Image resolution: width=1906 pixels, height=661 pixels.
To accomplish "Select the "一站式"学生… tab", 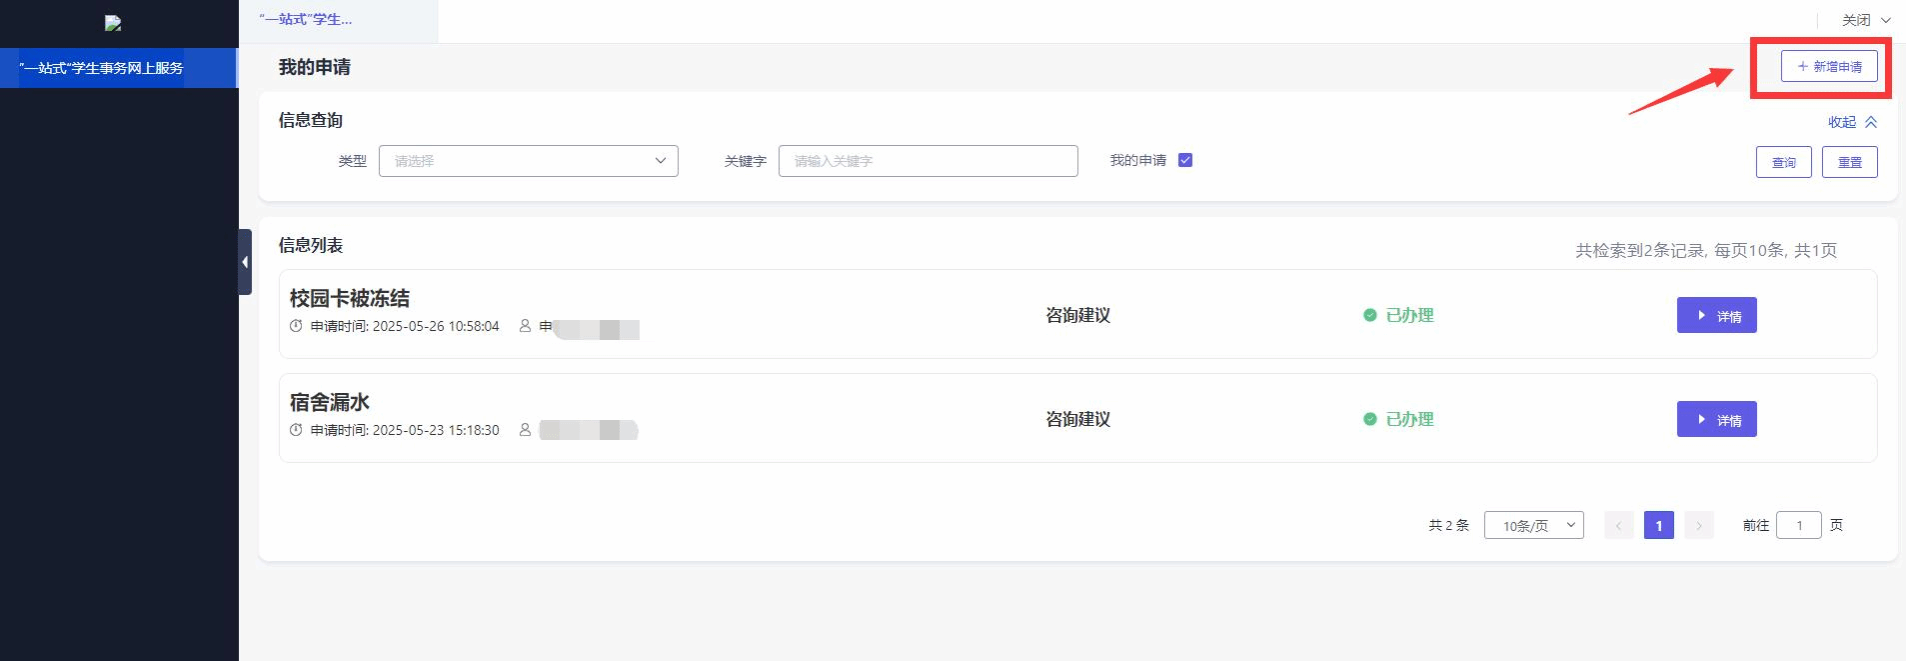I will [x=306, y=19].
